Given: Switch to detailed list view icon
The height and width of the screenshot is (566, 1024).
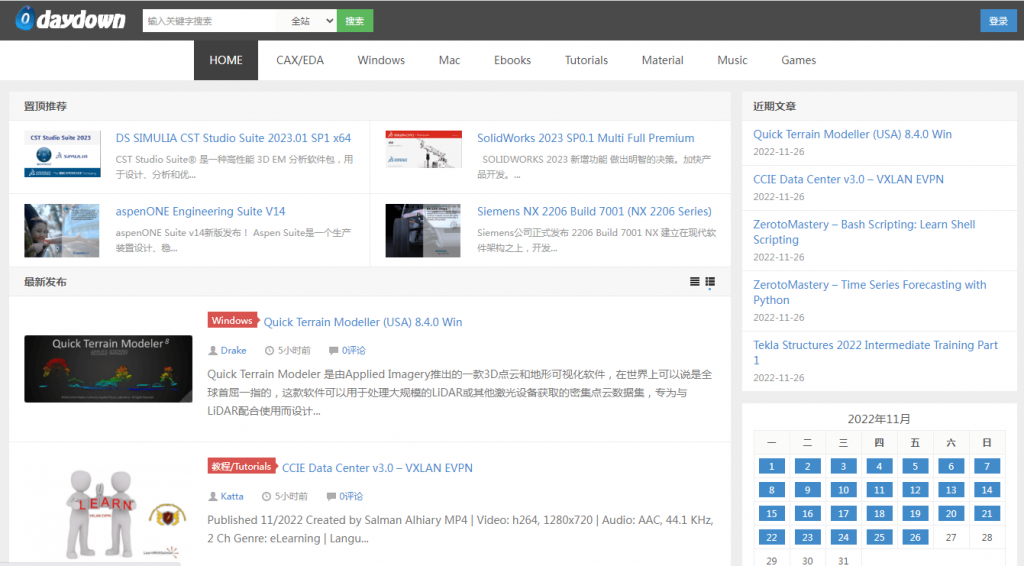Looking at the screenshot, I should point(710,281).
